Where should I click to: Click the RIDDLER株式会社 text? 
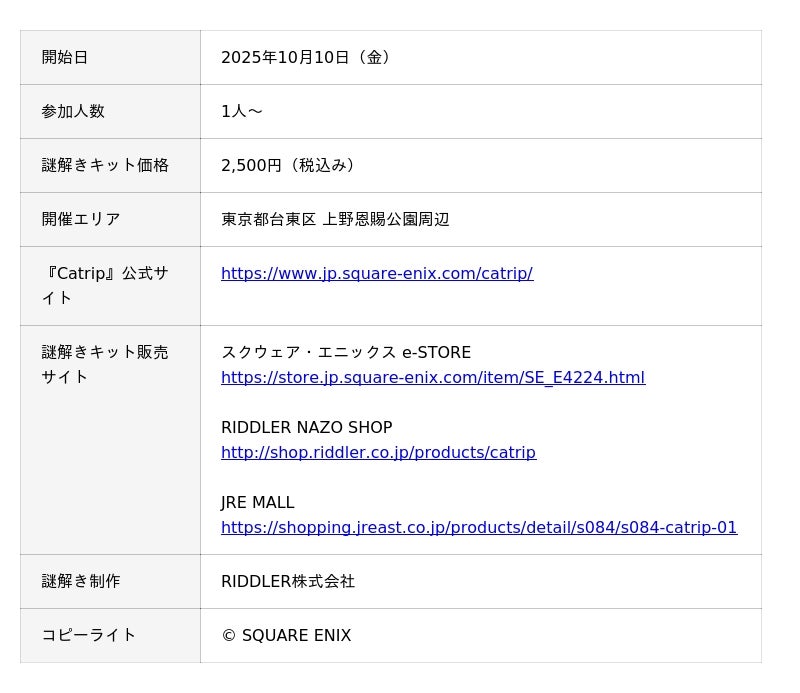288,581
